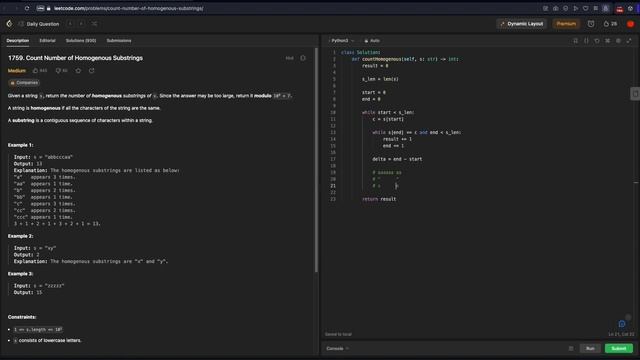Click the Premium button
640x360 pixels.
566,24
